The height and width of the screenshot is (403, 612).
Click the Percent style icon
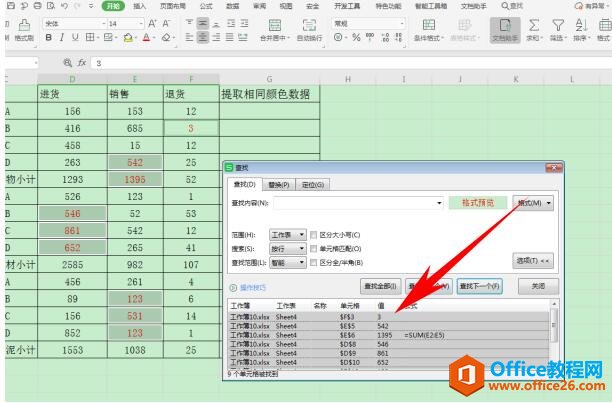coord(356,37)
